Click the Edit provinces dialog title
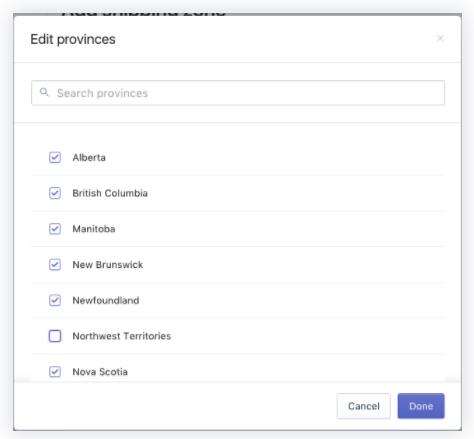Screen dimensions: 474x439 tap(73, 39)
